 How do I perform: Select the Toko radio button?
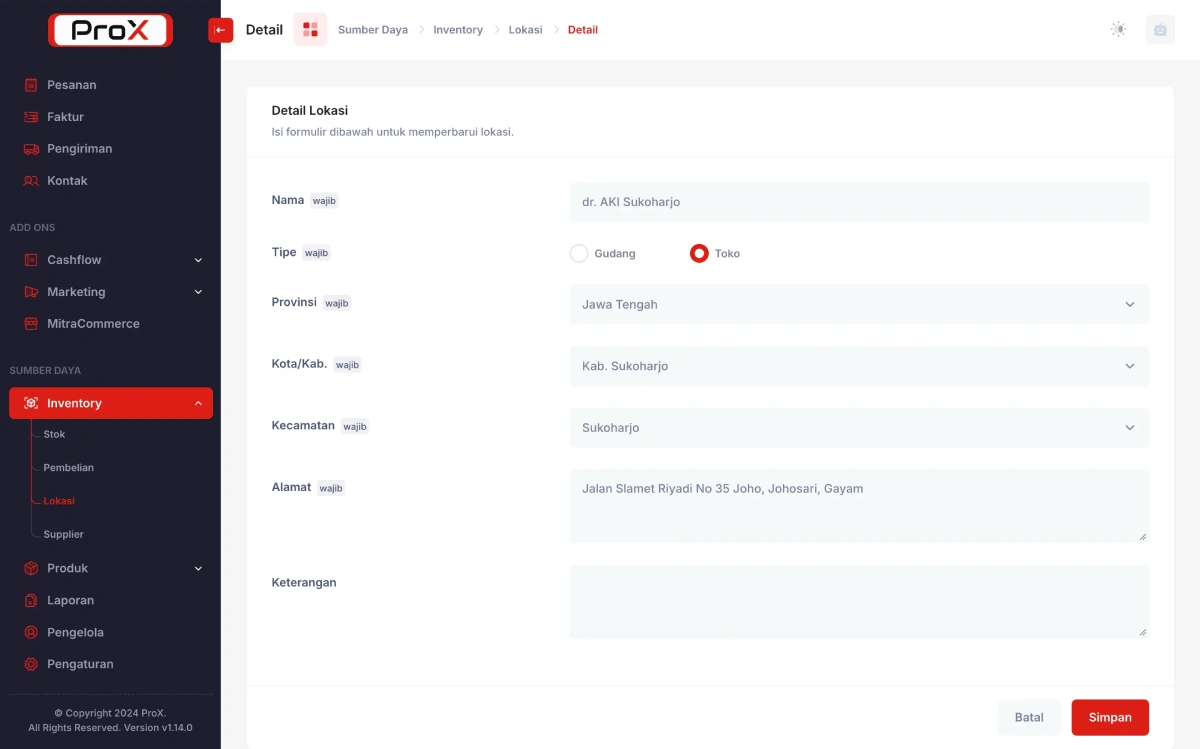tap(699, 253)
